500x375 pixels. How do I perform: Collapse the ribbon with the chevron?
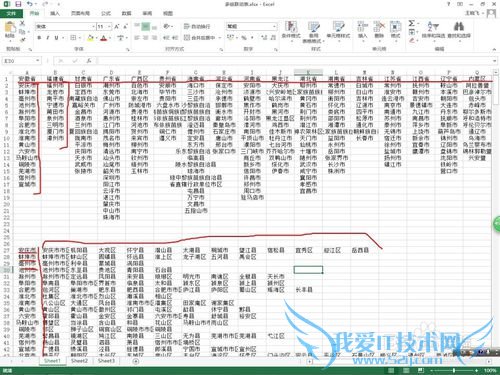[494, 49]
